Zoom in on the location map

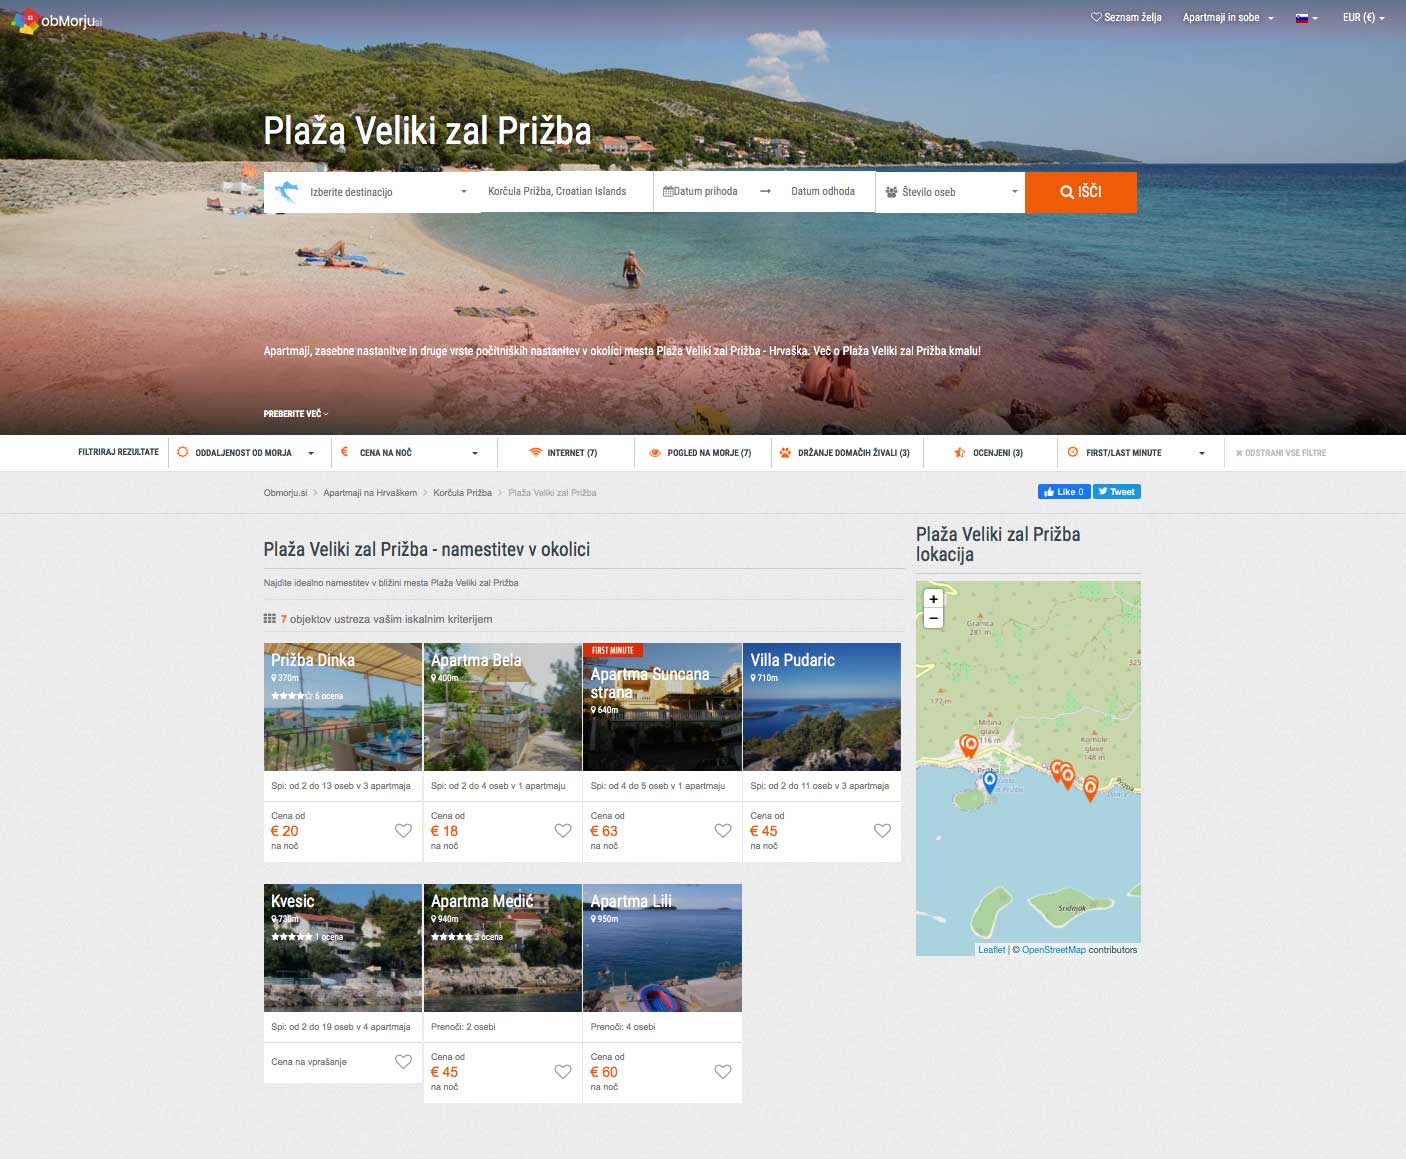tap(933, 599)
